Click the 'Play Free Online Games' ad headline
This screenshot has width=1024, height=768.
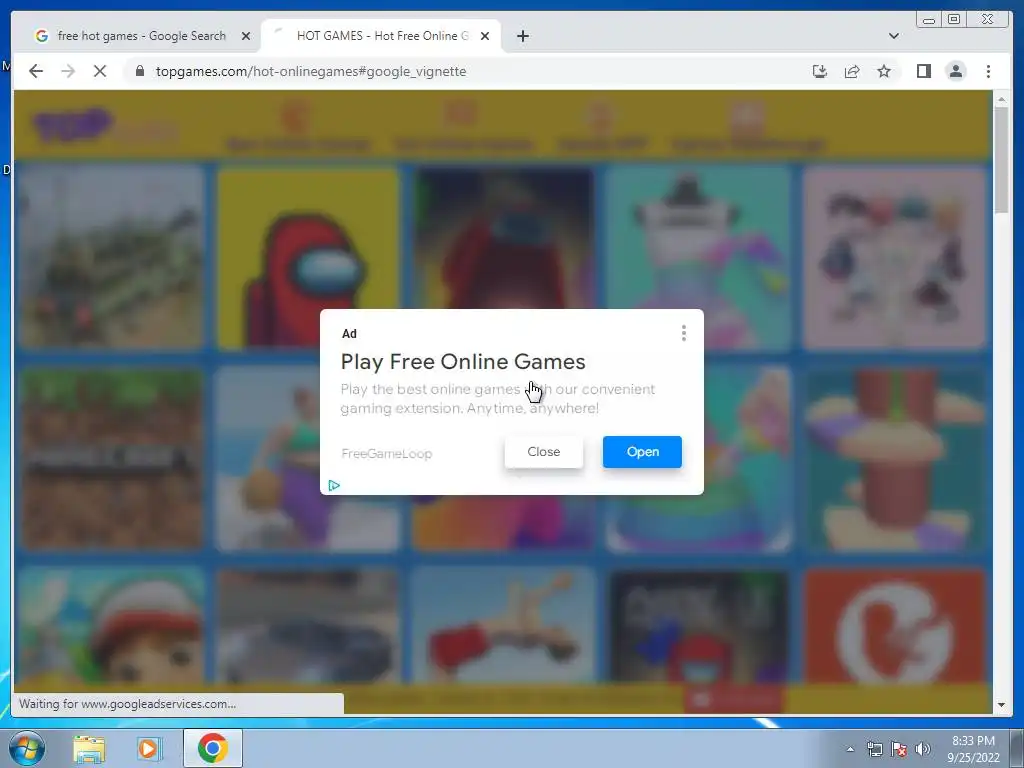(463, 361)
